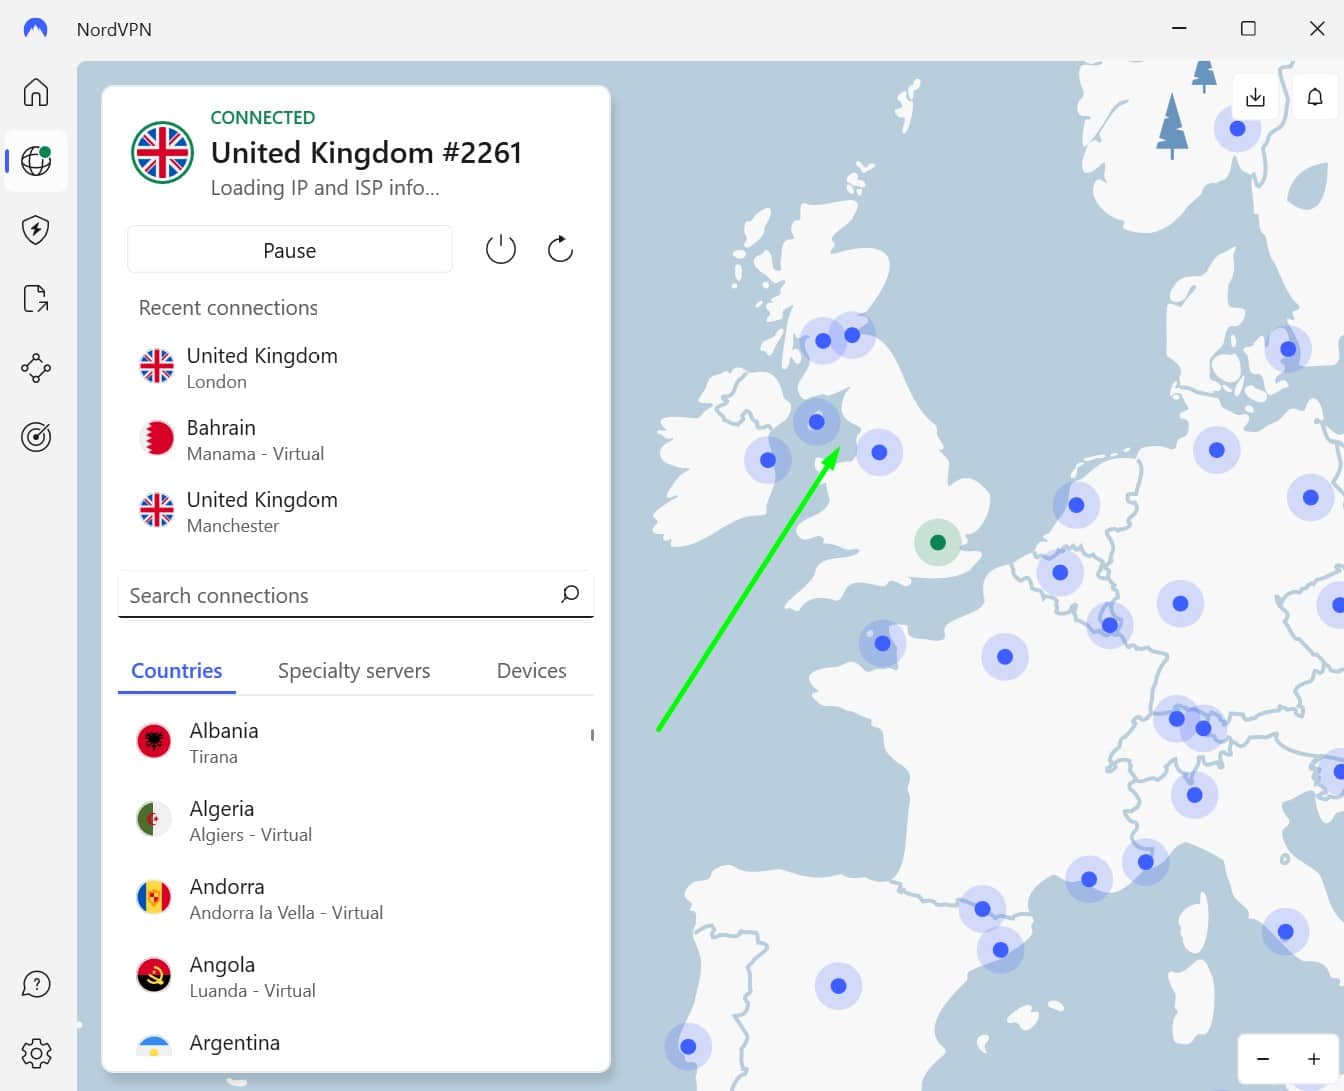Viewport: 1344px width, 1091px height.
Task: Click the search magnifier icon
Action: click(570, 594)
